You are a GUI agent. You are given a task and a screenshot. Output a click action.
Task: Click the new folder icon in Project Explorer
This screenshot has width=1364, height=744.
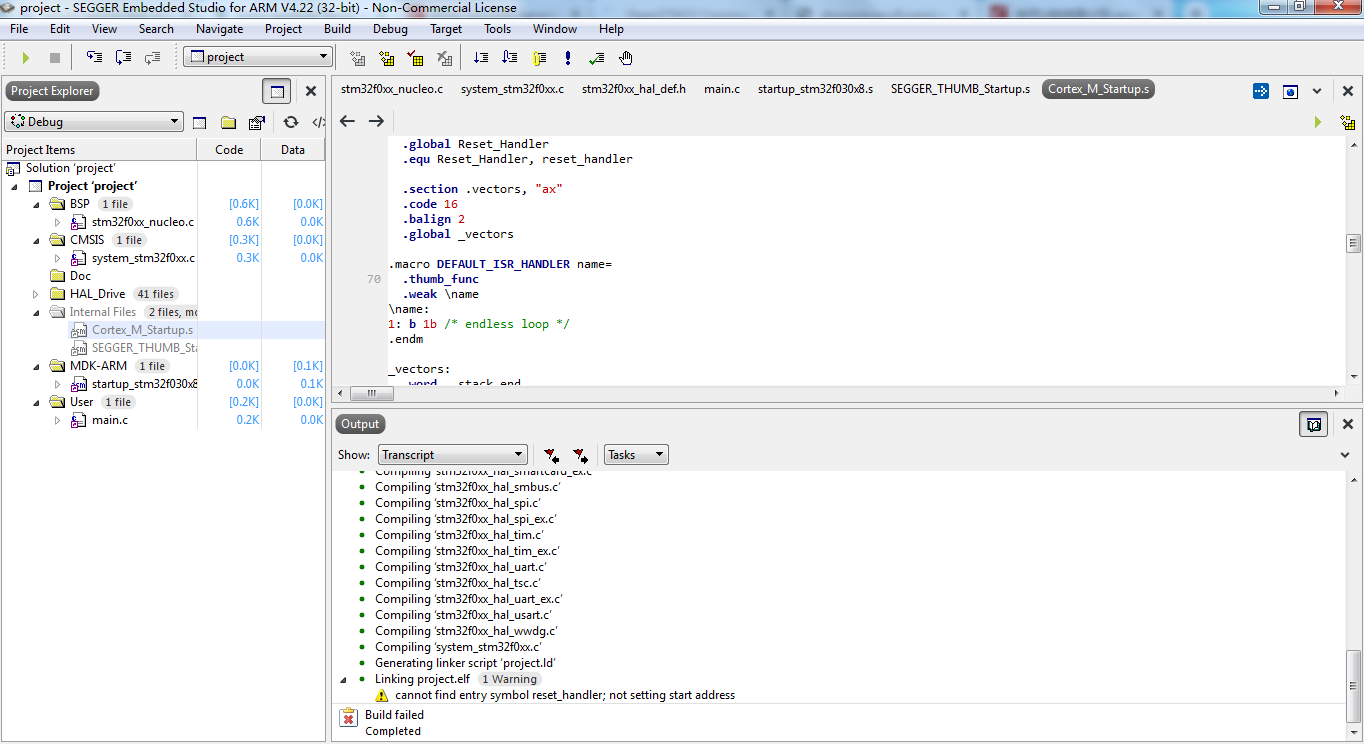click(x=228, y=122)
